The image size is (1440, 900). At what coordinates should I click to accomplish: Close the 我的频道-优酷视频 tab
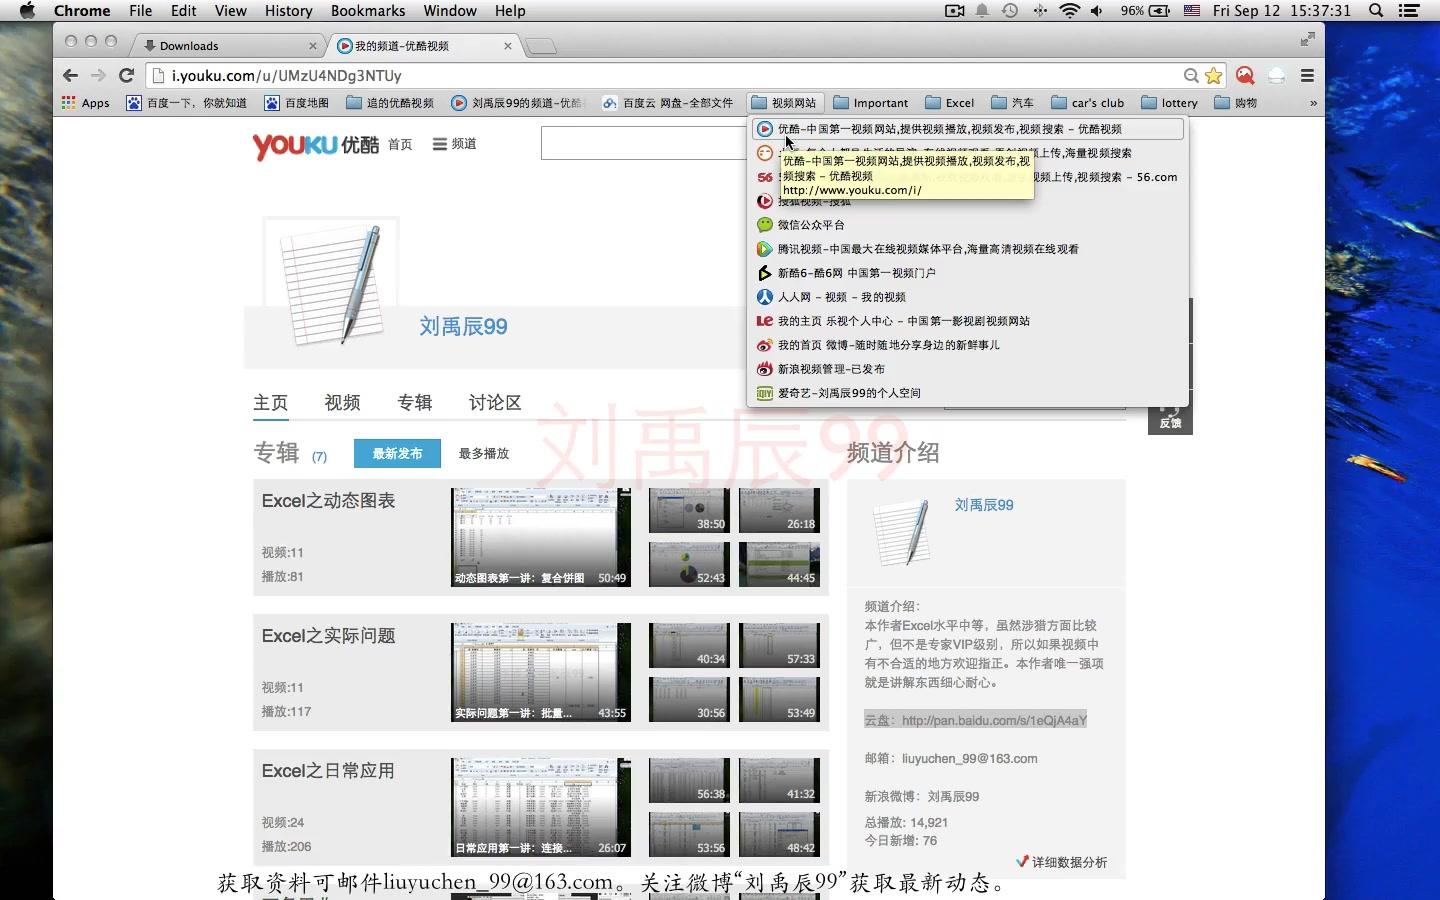(508, 46)
